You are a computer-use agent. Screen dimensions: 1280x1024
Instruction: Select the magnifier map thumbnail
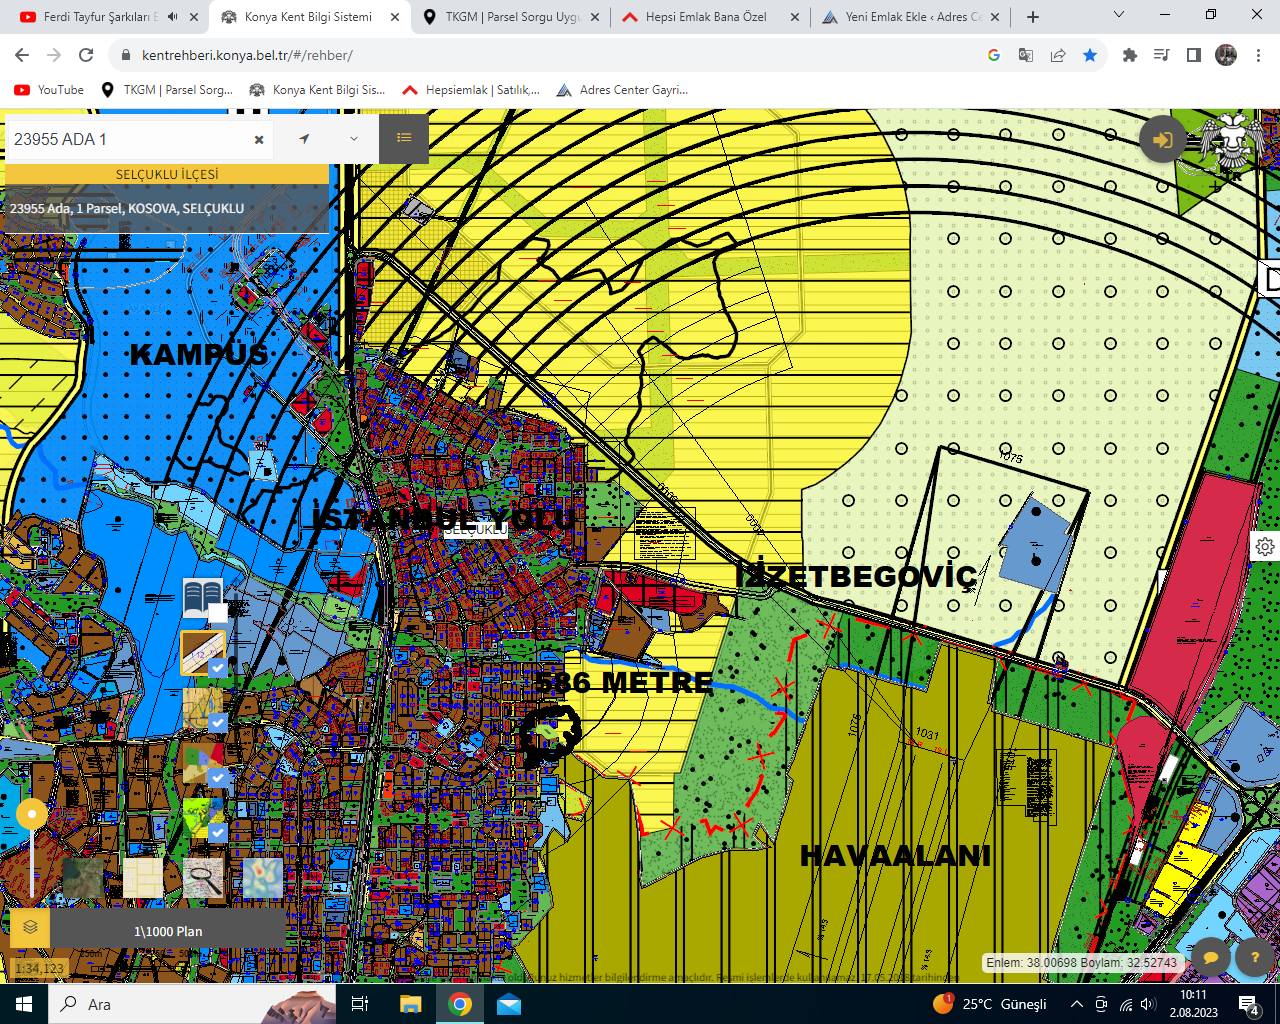tap(203, 878)
